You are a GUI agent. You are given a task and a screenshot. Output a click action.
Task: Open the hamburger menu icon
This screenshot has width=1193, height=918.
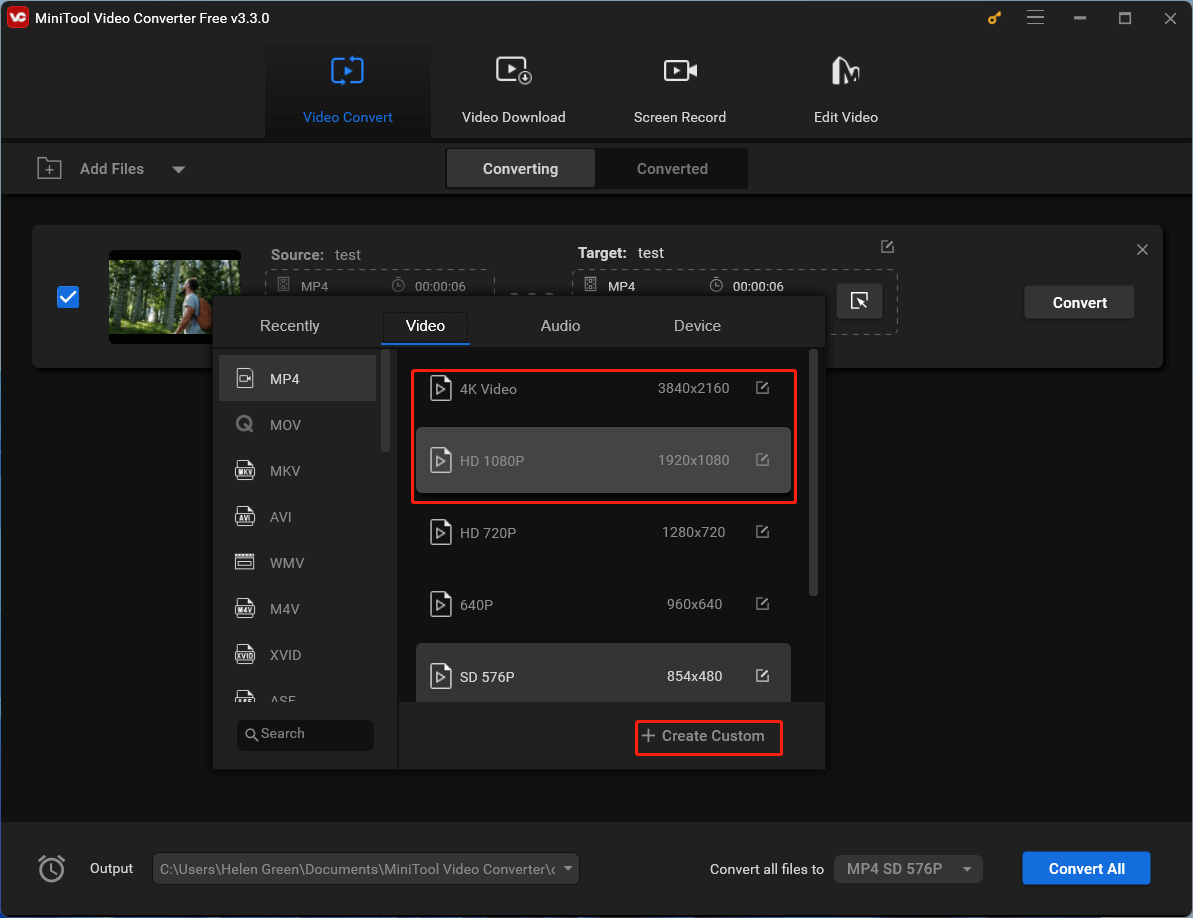coord(1035,17)
